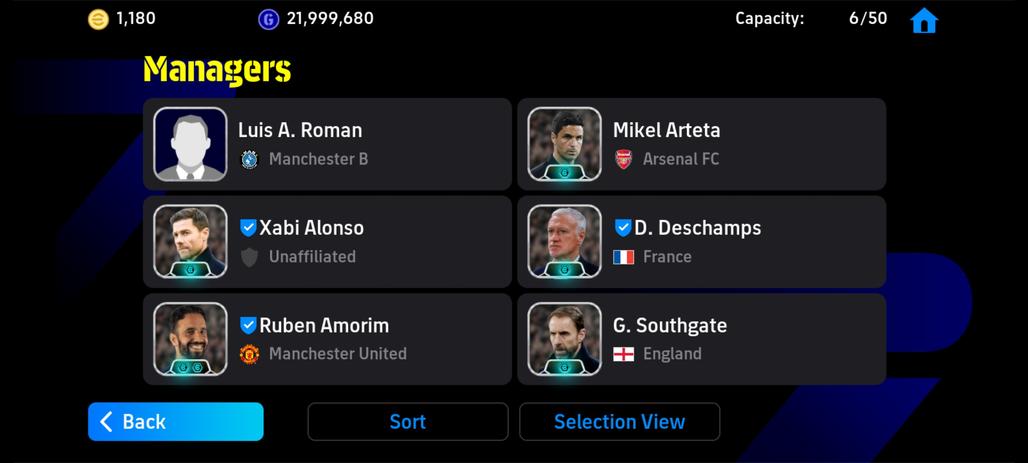
Task: Select Luis A. Roman's blank portrait
Action: pos(190,144)
